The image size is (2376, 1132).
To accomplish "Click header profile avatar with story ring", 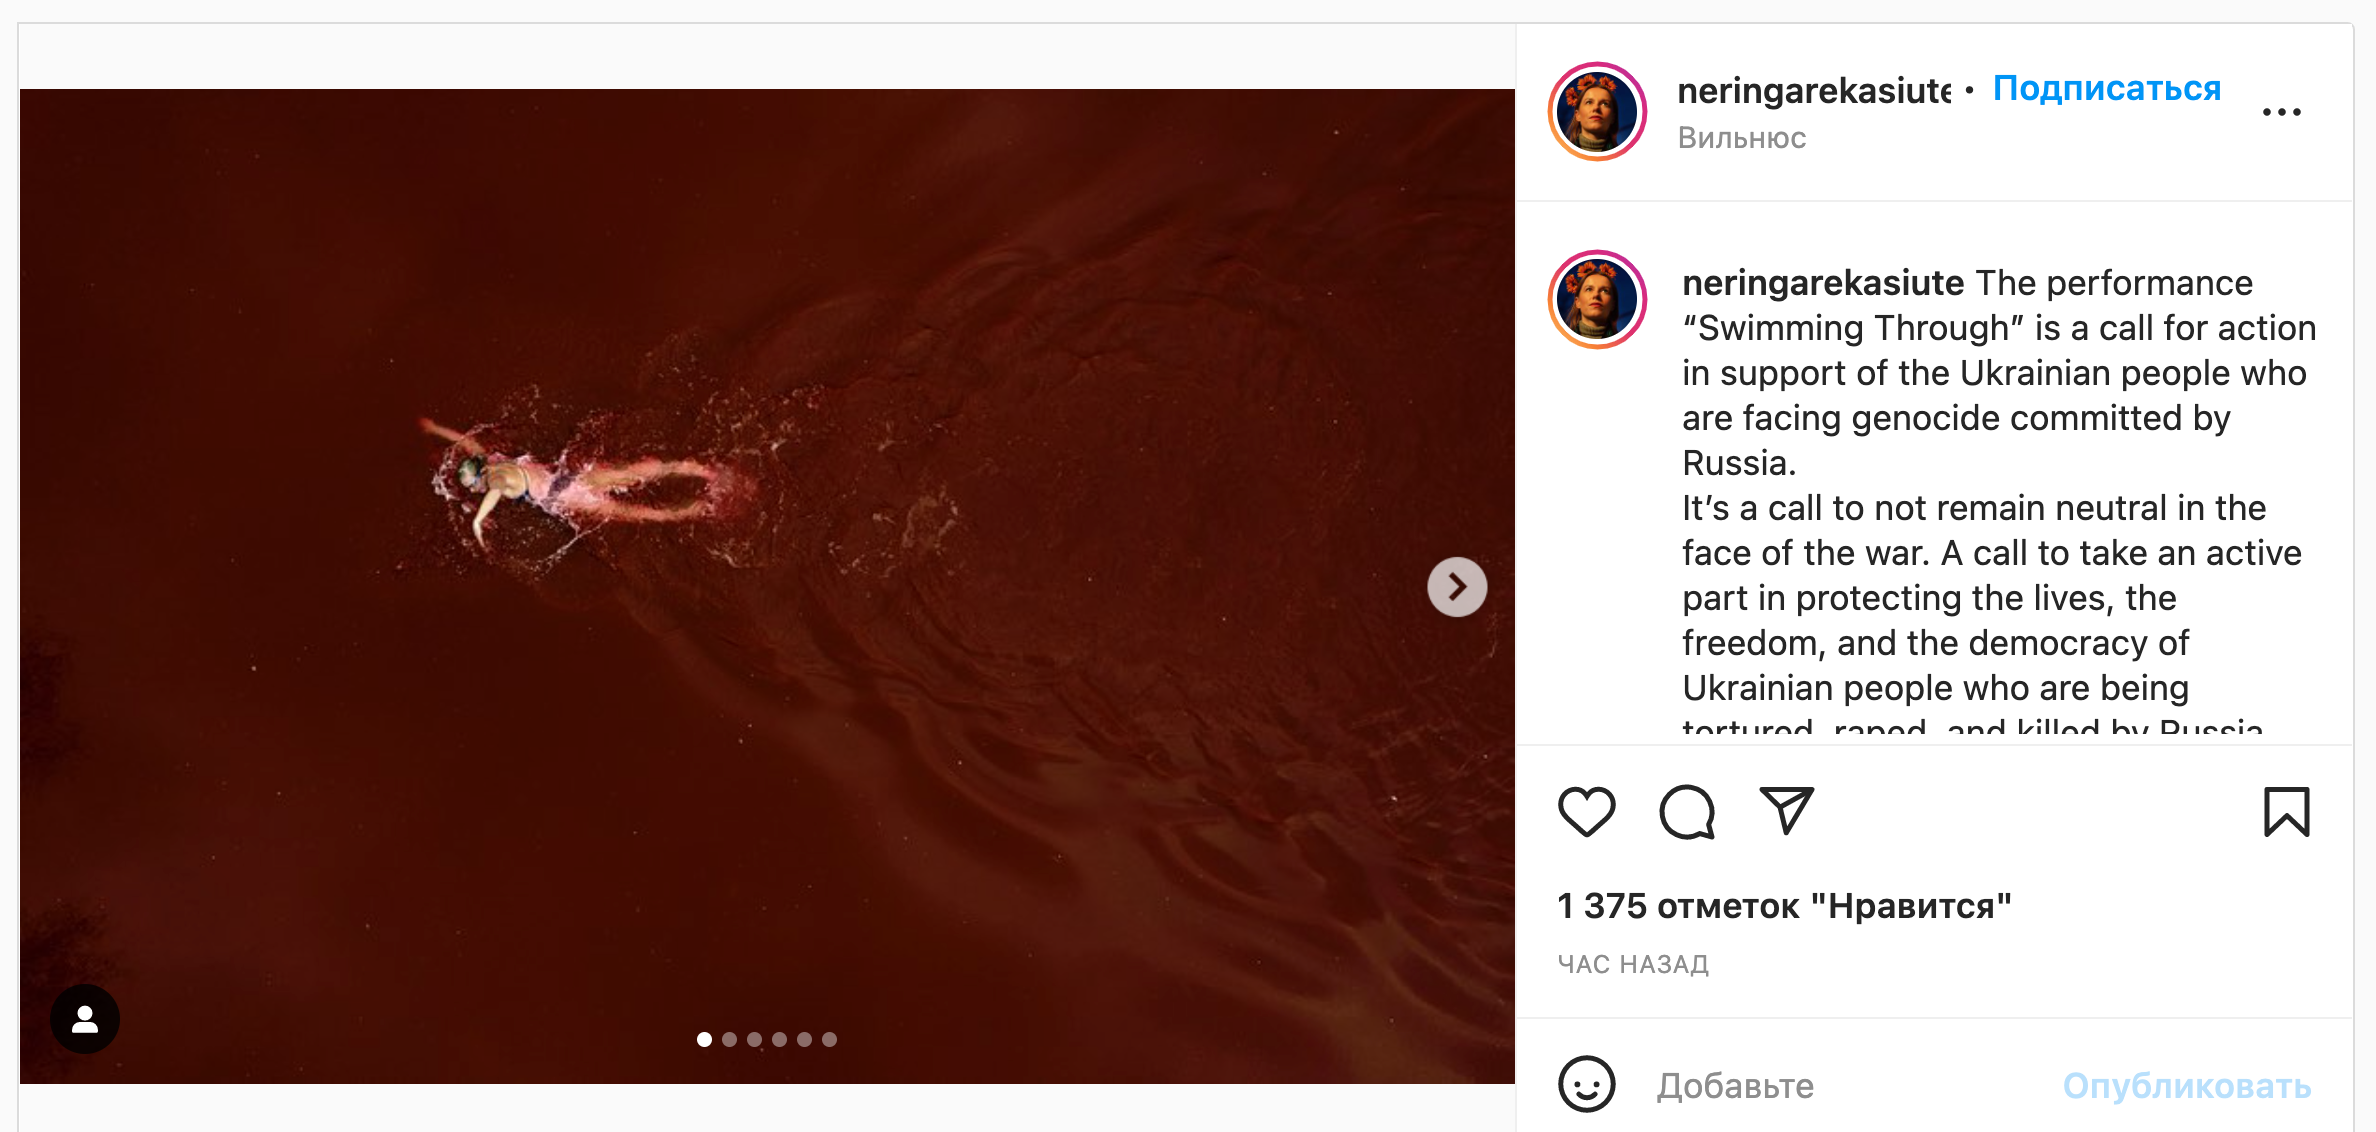I will click(x=1598, y=112).
